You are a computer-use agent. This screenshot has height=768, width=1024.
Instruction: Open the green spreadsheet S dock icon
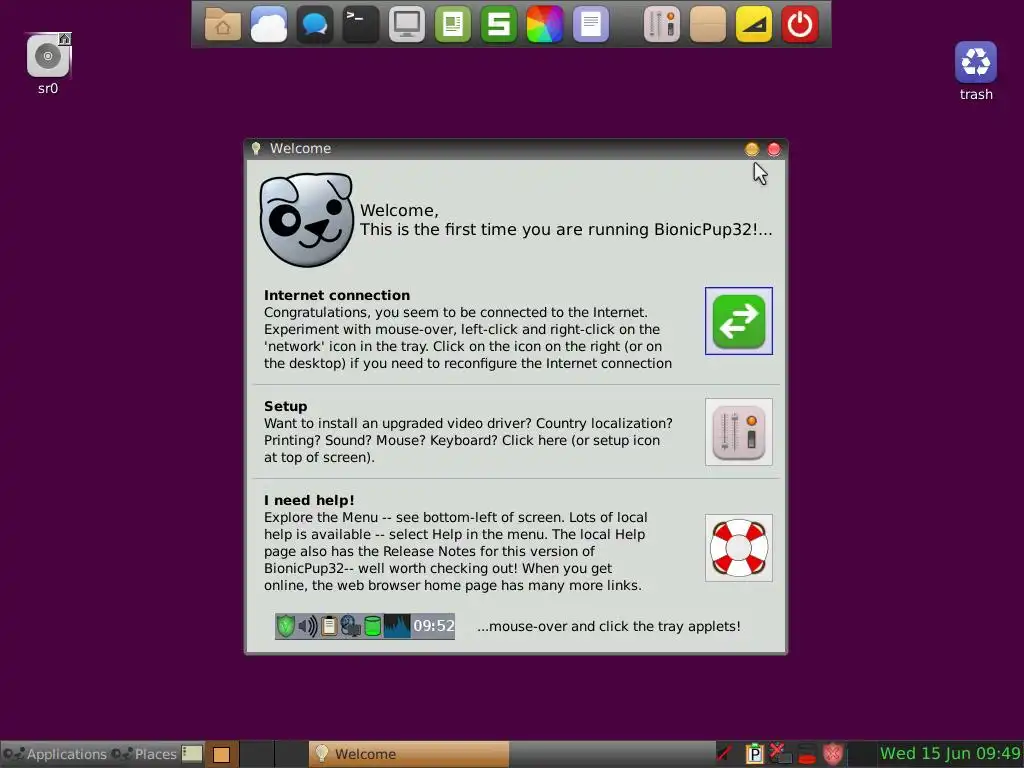[x=498, y=25]
